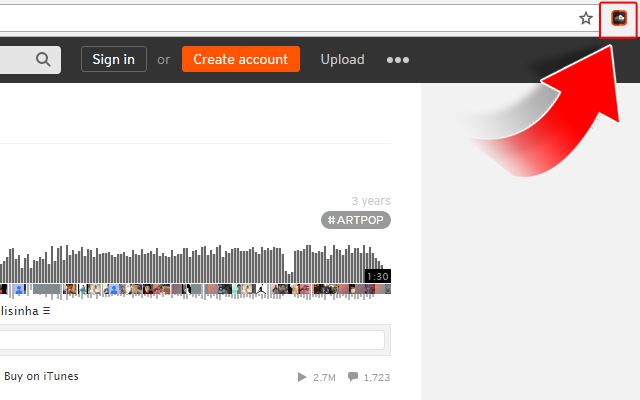This screenshot has width=640, height=400.
Task: Select the #ARTPOP tag
Action: point(356,220)
